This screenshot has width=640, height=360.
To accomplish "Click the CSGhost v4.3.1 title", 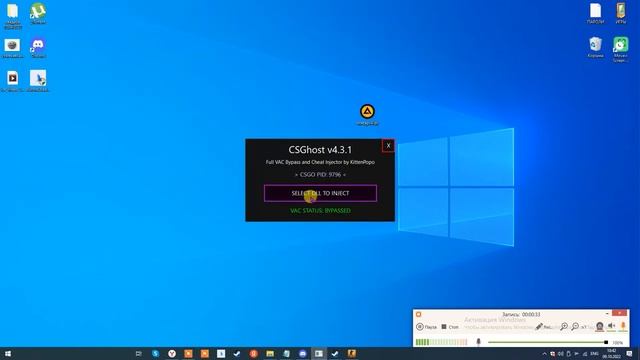I will pos(320,150).
